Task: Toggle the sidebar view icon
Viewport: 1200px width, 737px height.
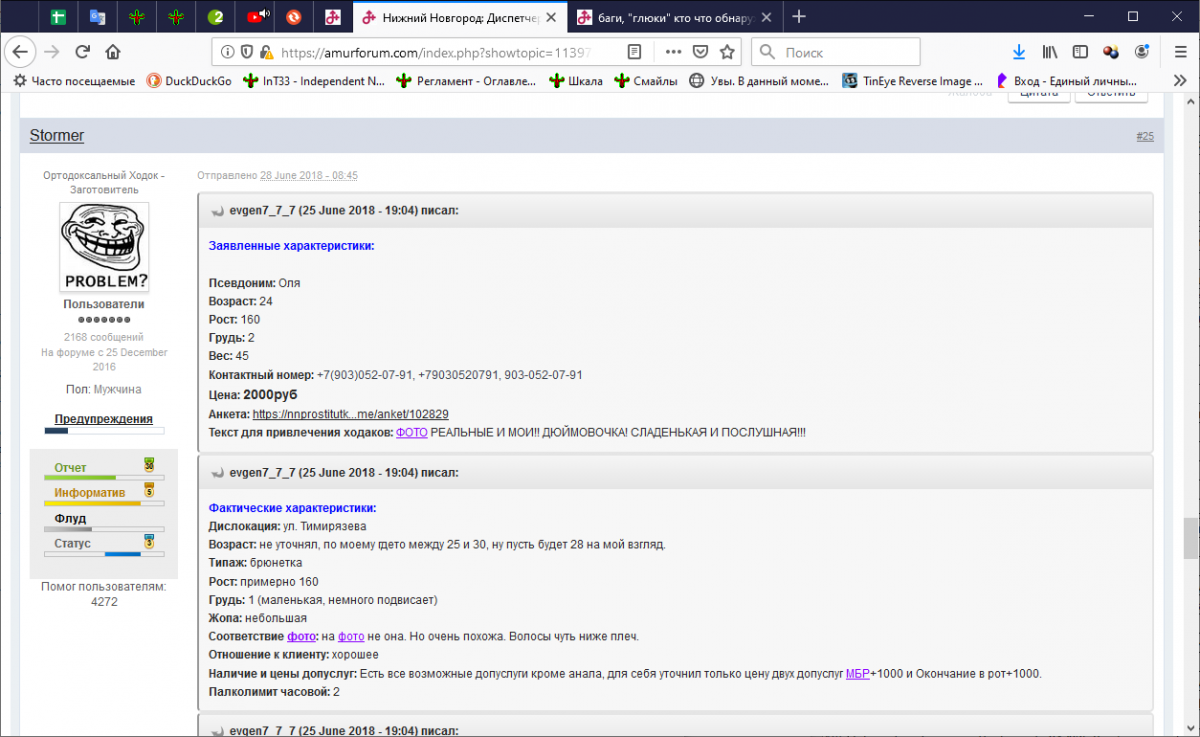Action: point(1080,52)
